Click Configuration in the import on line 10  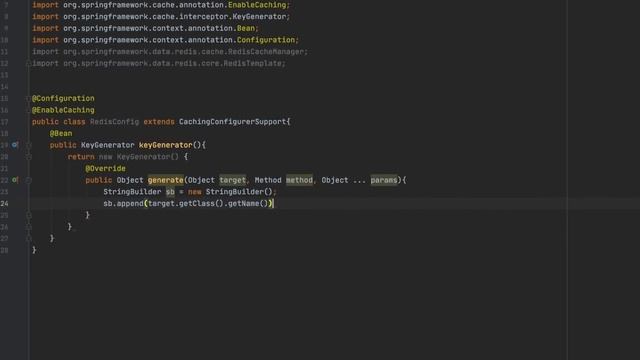(x=266, y=40)
